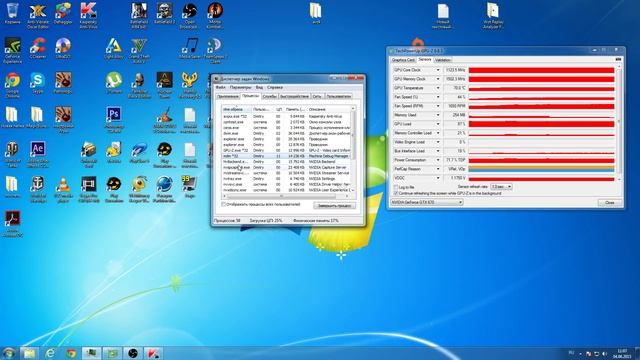Open the Light Alloy desktop icon
Image resolution: width=640 pixels, height=360 pixels.
point(113,48)
